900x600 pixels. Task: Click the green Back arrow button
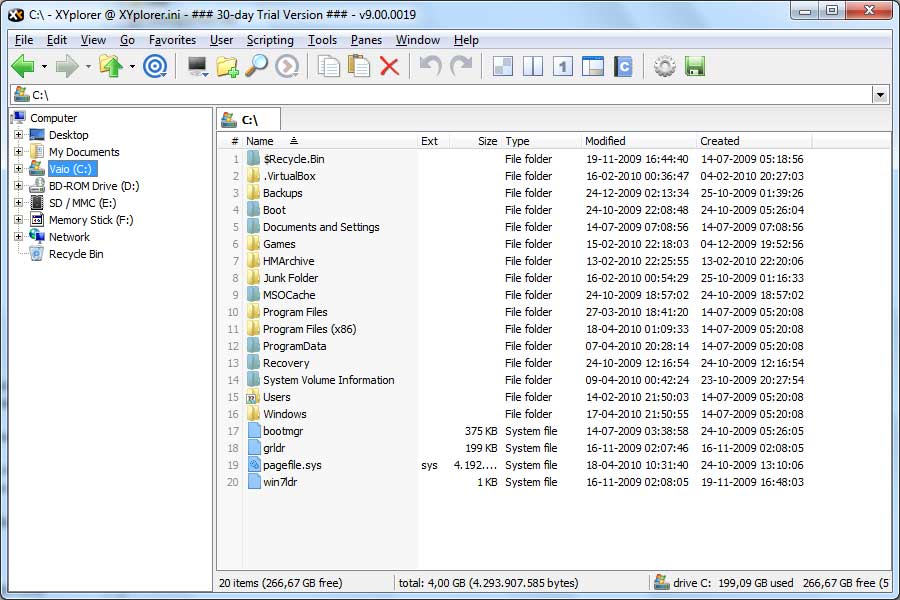23,67
